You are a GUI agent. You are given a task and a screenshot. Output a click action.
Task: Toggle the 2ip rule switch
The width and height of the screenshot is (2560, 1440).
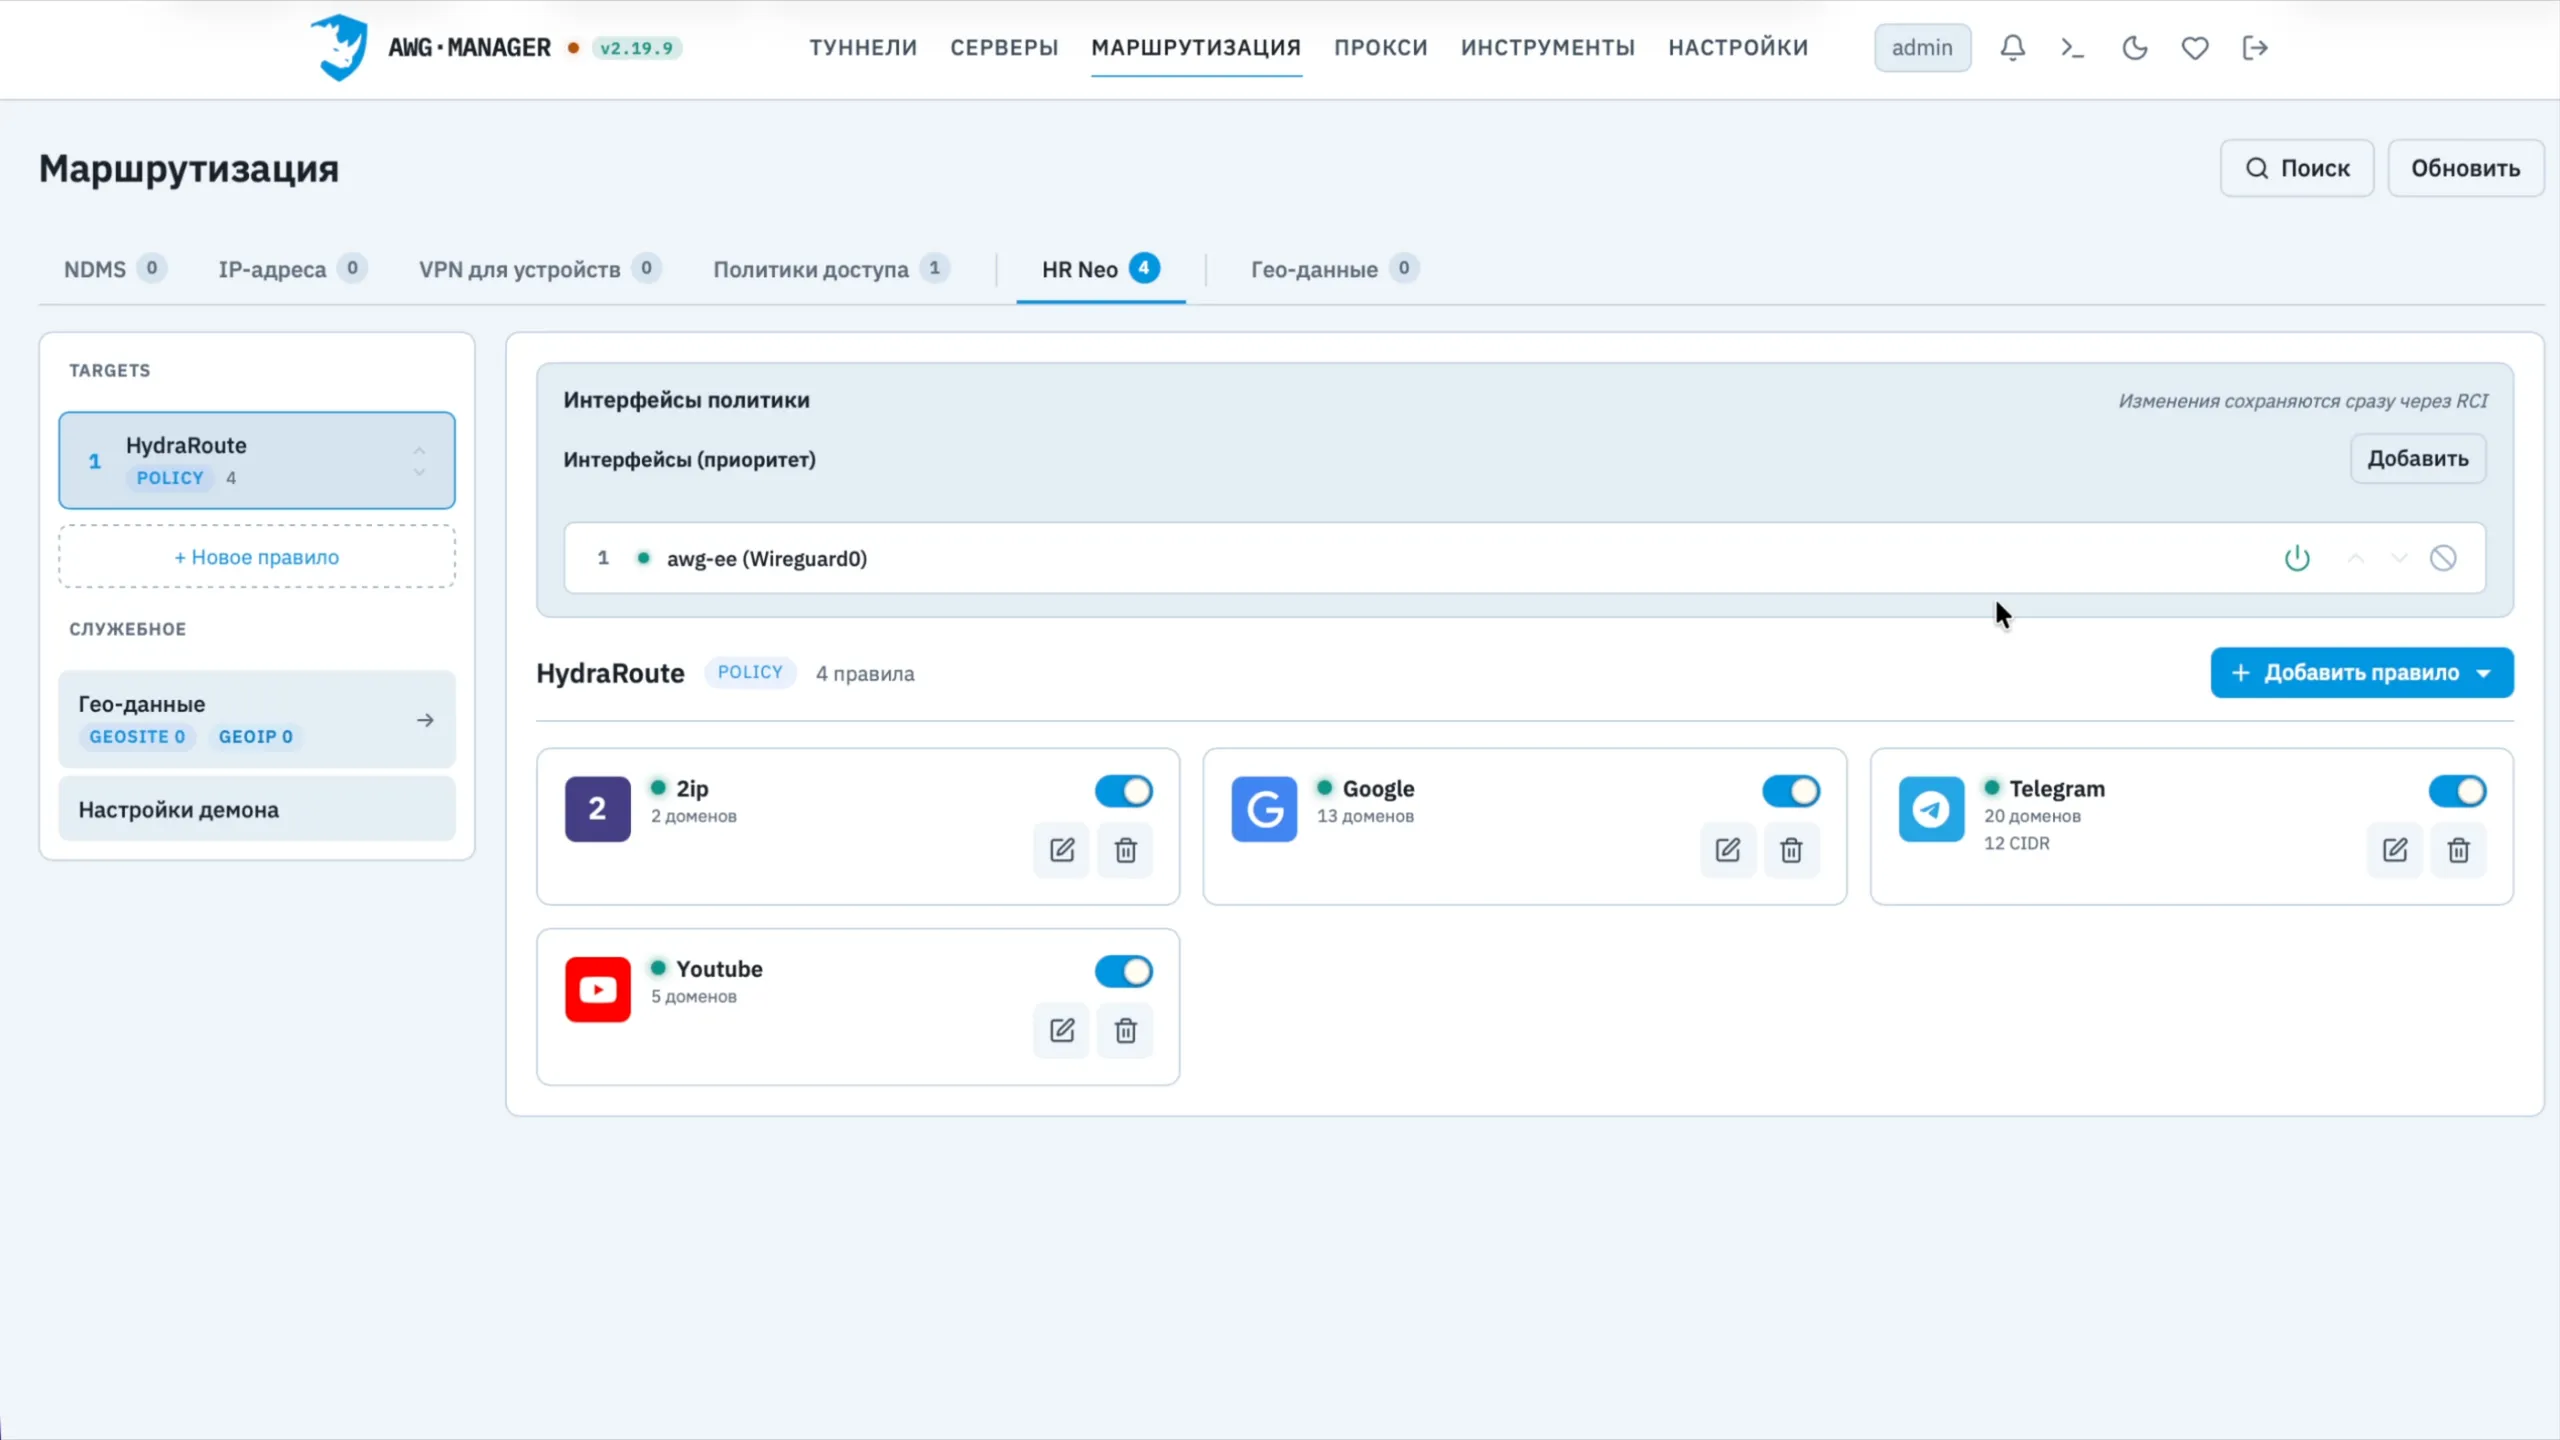tap(1124, 791)
